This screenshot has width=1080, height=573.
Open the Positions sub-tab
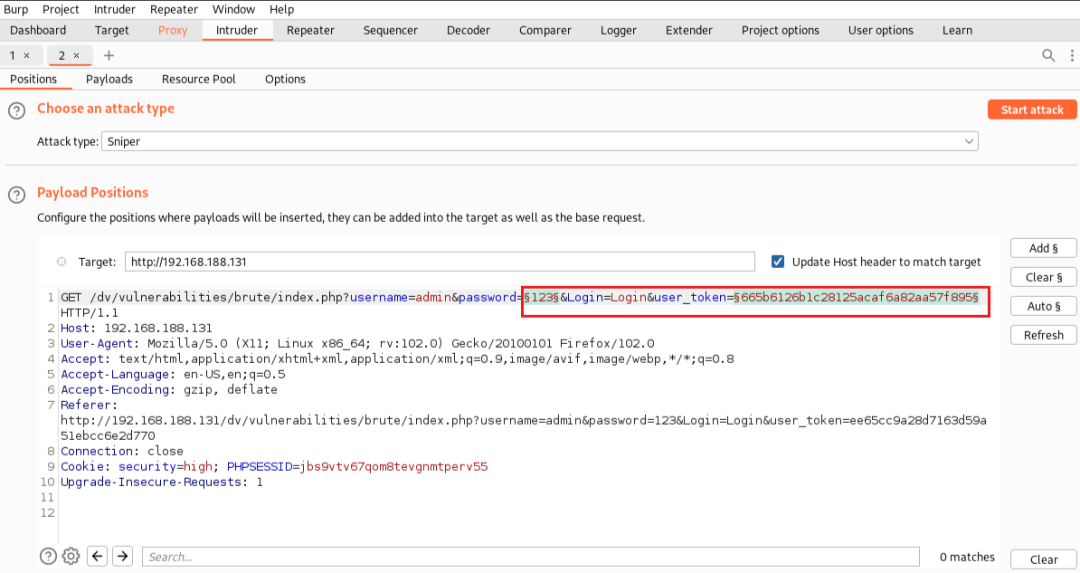pyautogui.click(x=33, y=79)
